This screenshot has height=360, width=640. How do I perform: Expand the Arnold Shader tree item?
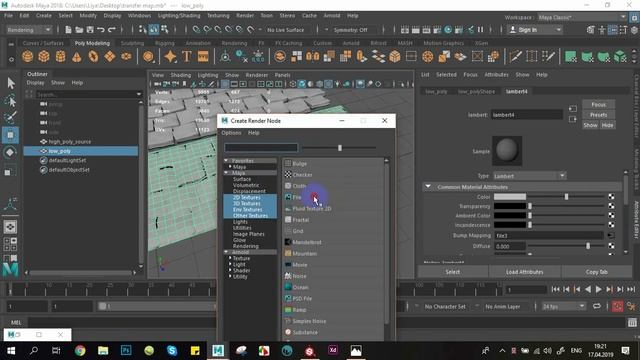230,270
